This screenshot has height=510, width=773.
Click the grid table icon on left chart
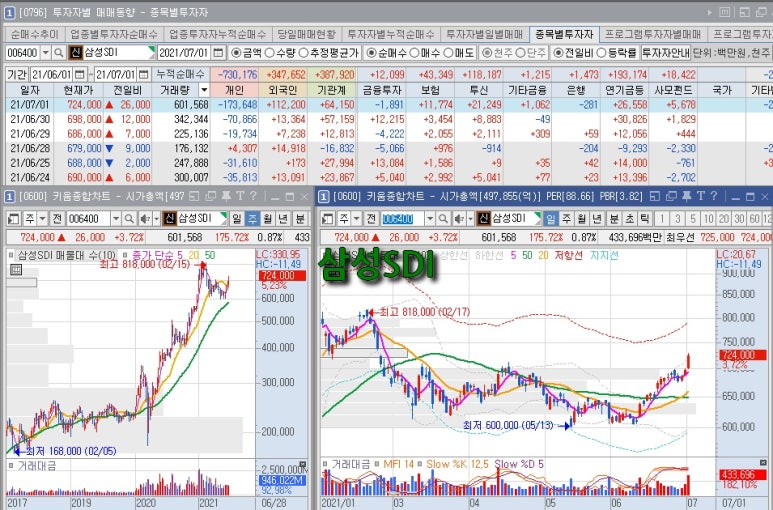click(x=16, y=270)
